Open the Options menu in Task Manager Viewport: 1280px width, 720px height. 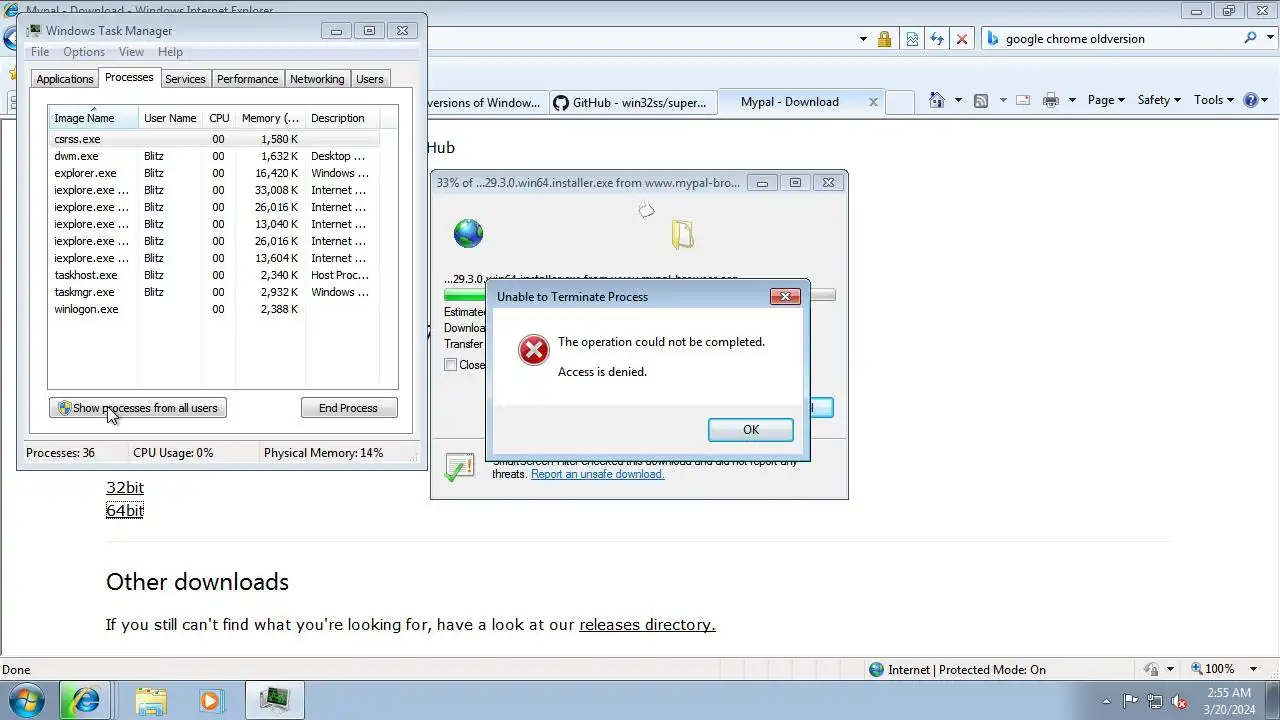(x=84, y=52)
